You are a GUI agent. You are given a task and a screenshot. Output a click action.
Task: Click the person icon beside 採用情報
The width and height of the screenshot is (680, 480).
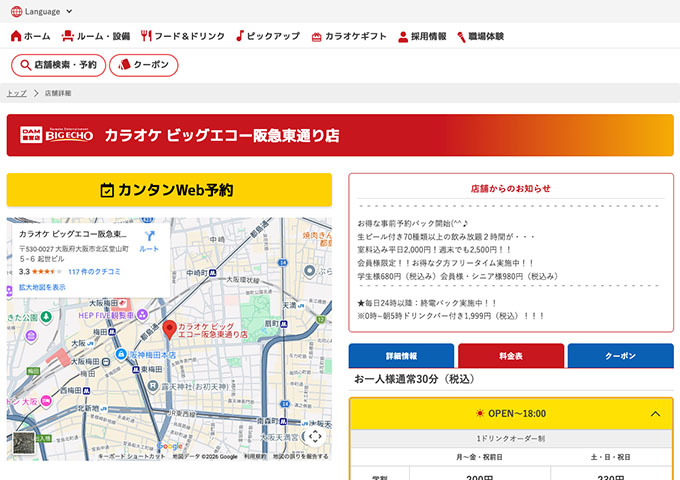tap(403, 37)
